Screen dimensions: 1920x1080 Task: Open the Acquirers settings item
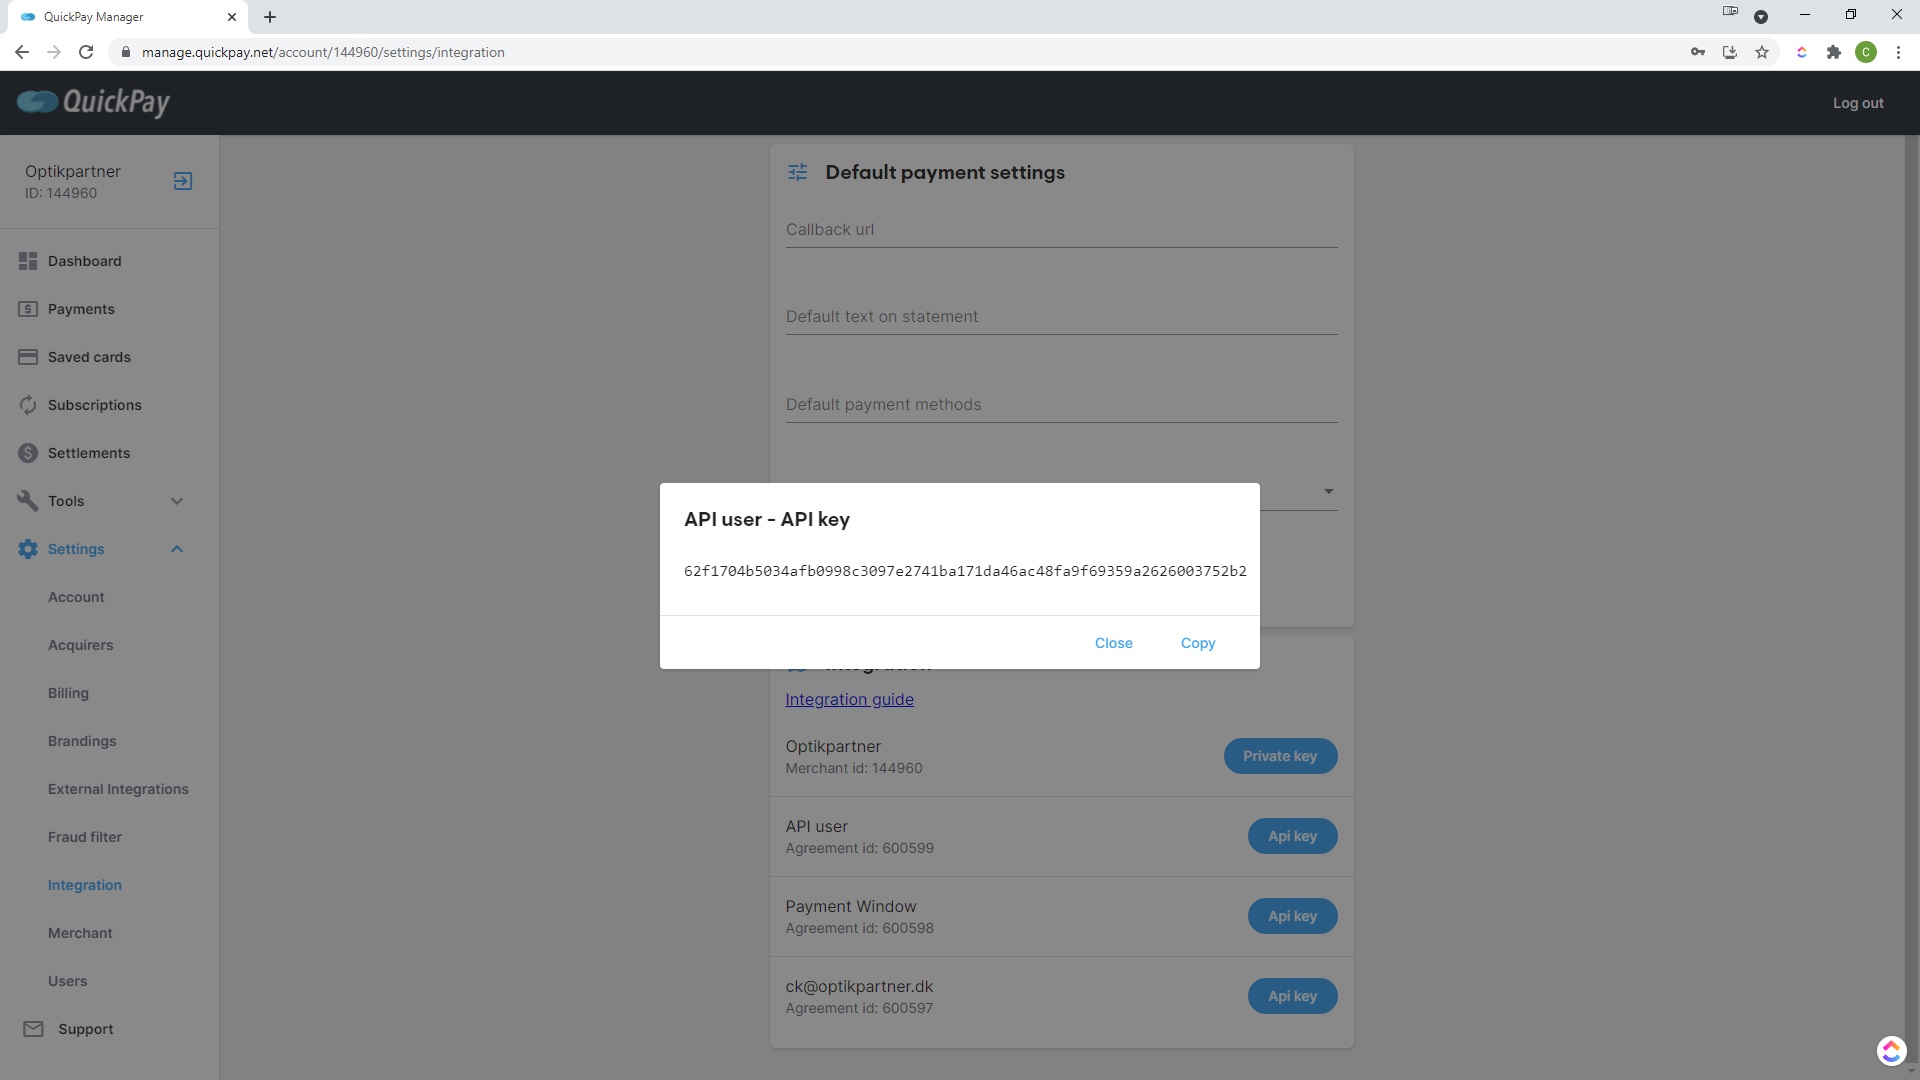[80, 645]
